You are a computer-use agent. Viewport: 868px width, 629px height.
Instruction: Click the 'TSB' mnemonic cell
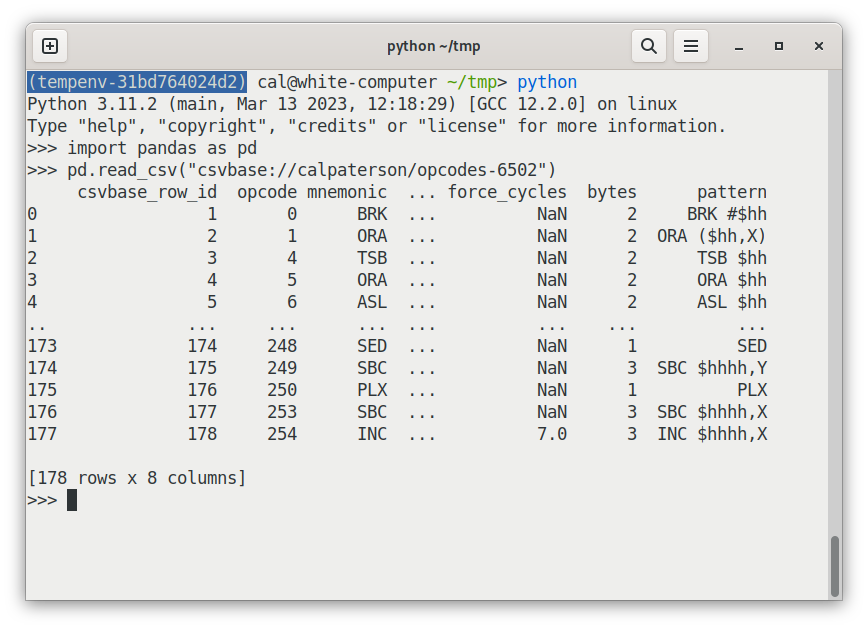point(372,258)
